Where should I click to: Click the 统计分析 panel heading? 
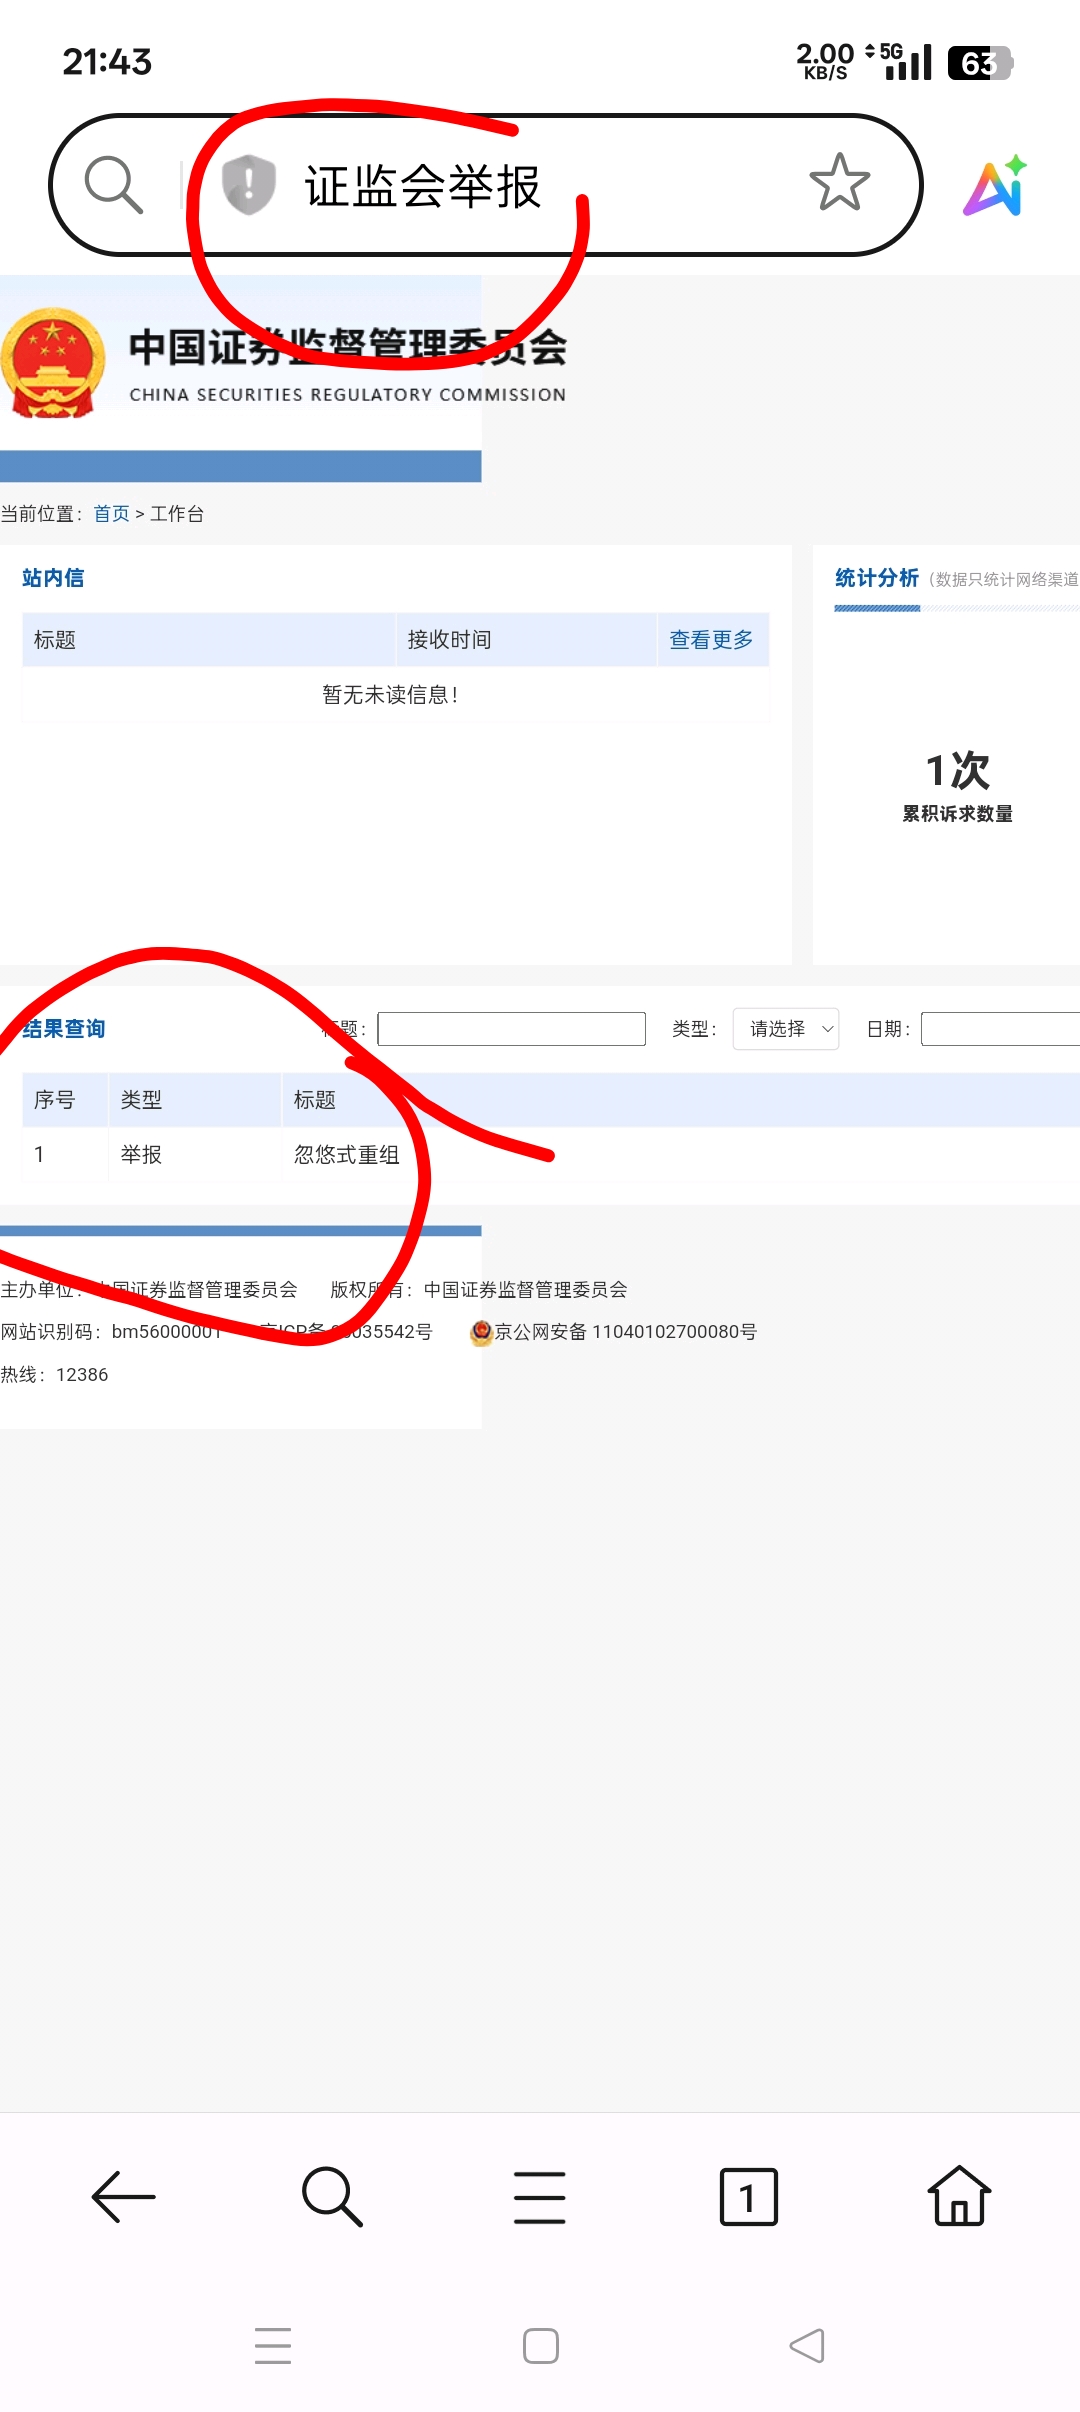pos(877,578)
